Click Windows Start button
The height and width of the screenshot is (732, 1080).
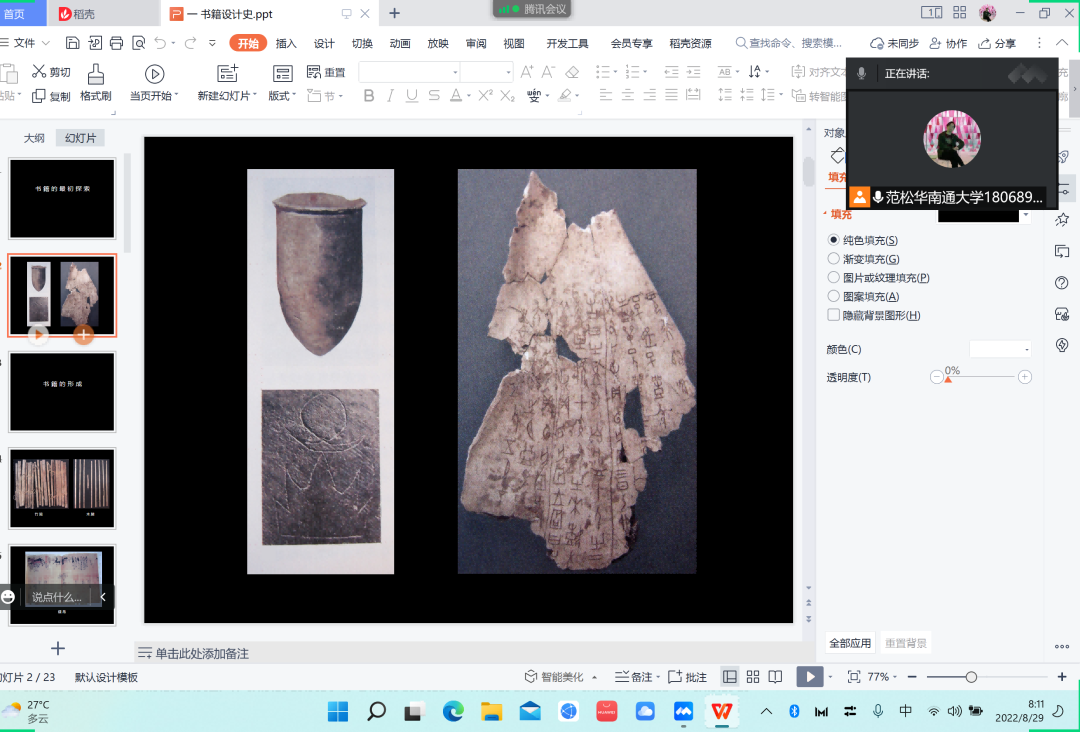338,711
